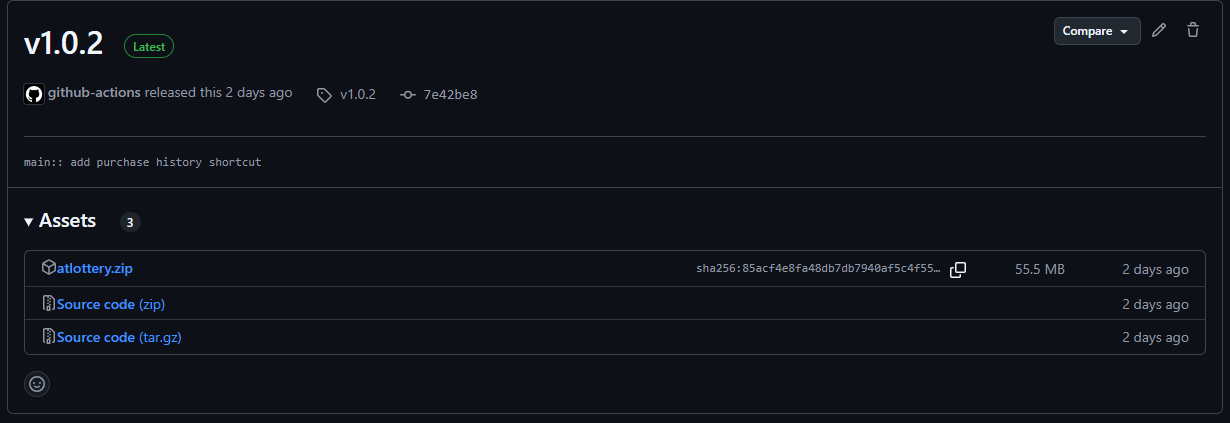Click the v1.0.2 release title heading
1230x423 pixels.
64,45
